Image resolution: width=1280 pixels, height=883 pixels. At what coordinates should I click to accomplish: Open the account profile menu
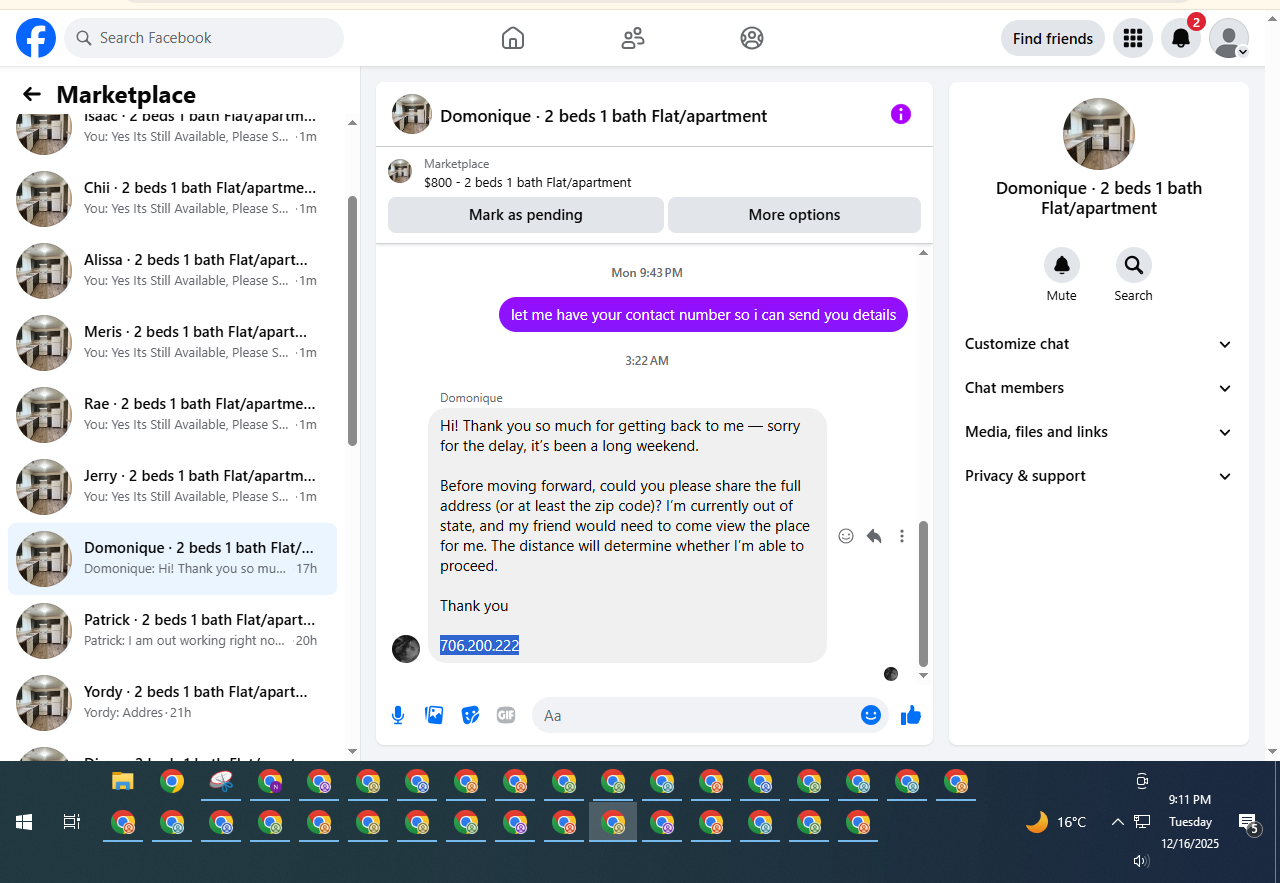tap(1229, 38)
